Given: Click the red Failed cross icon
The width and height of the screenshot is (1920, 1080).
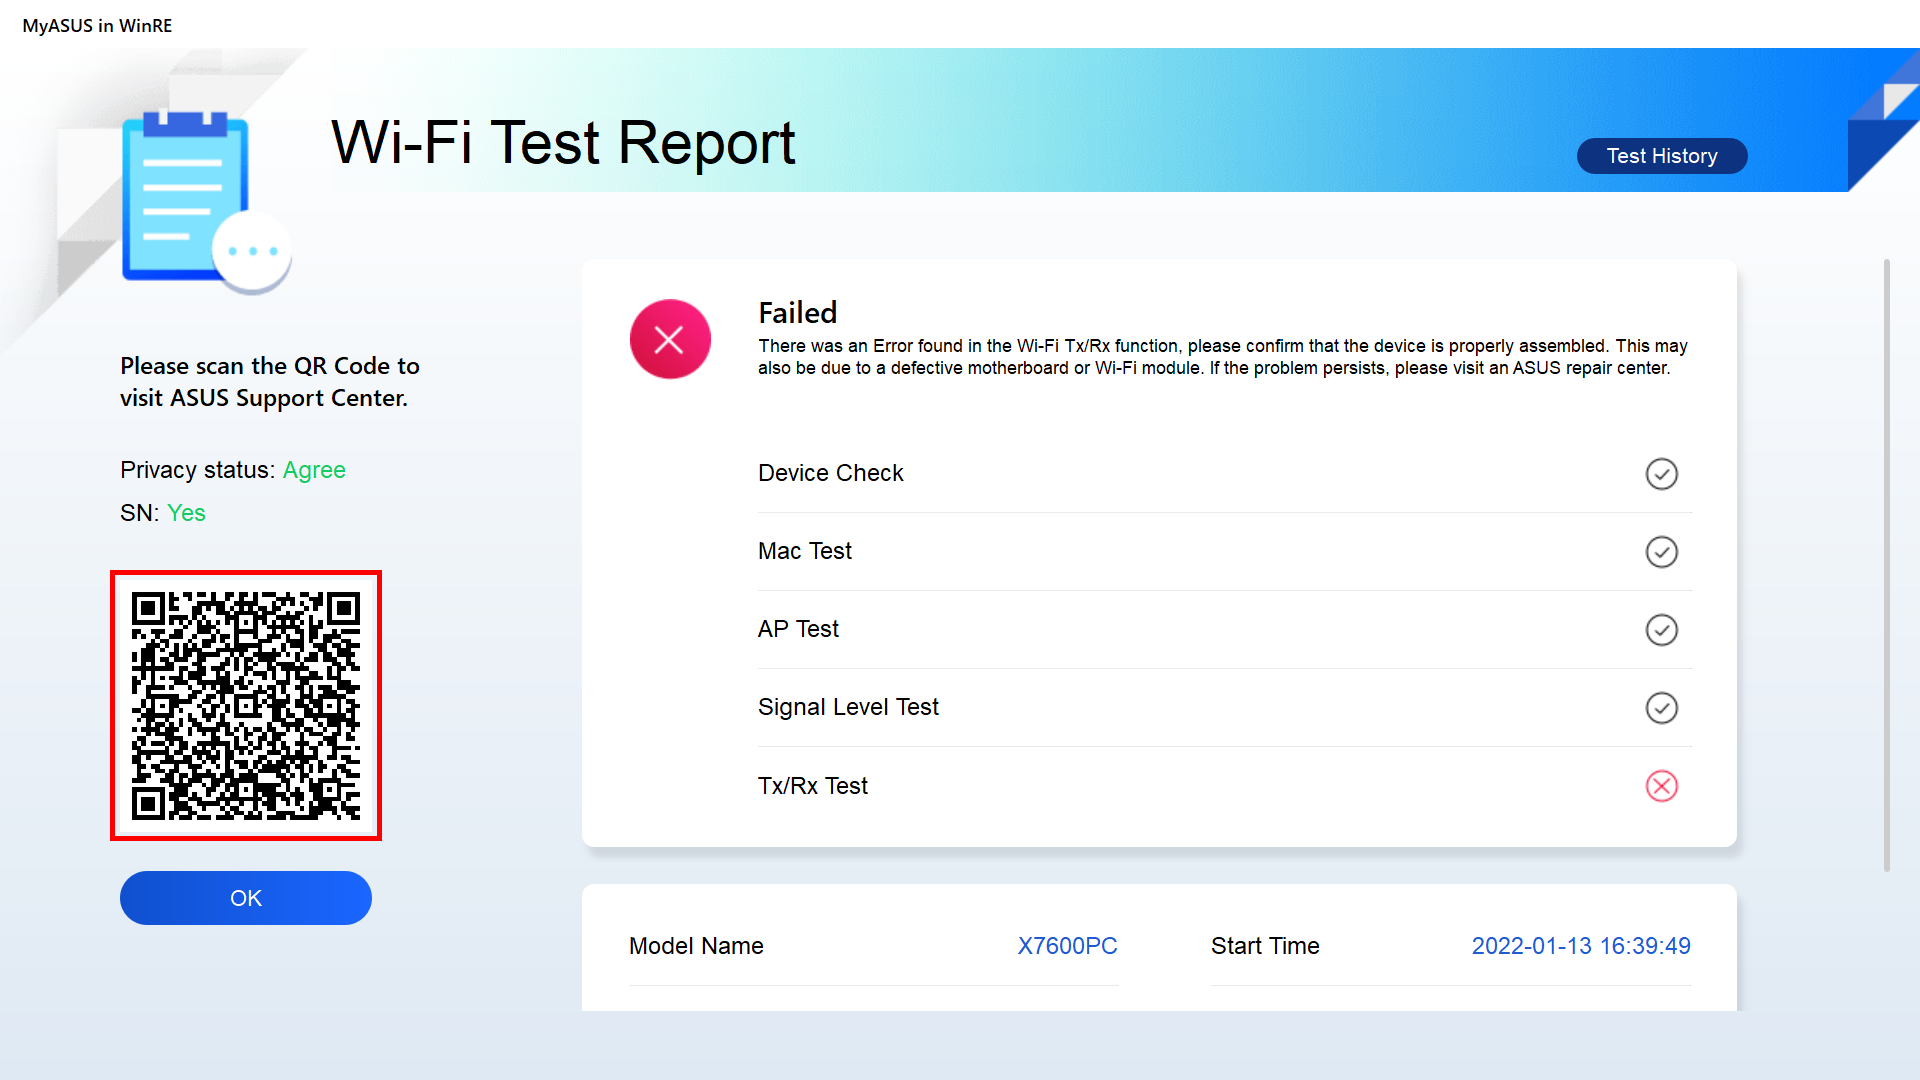Looking at the screenshot, I should pyautogui.click(x=670, y=339).
